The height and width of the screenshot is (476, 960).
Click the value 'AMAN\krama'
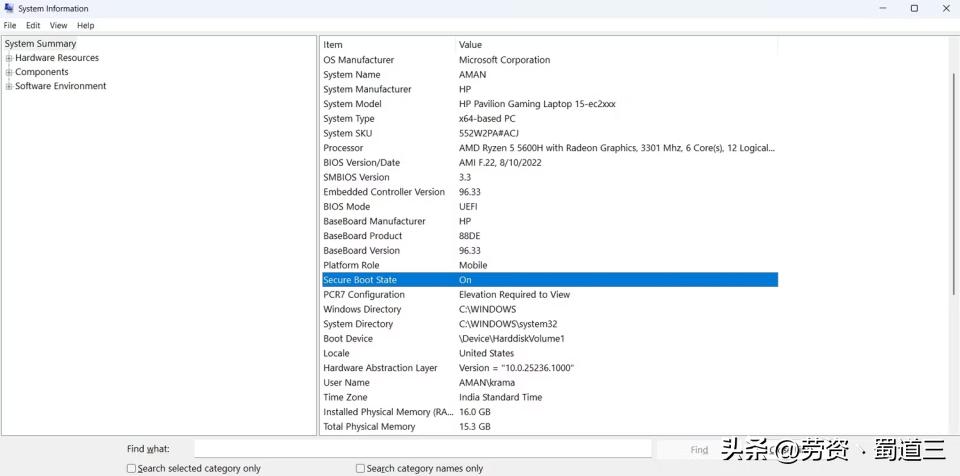(487, 383)
